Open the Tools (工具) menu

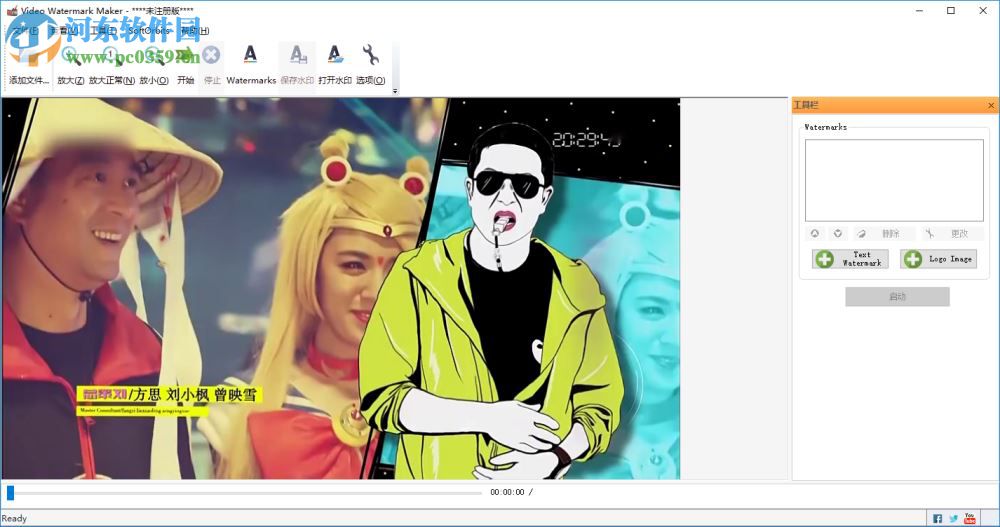pyautogui.click(x=103, y=30)
